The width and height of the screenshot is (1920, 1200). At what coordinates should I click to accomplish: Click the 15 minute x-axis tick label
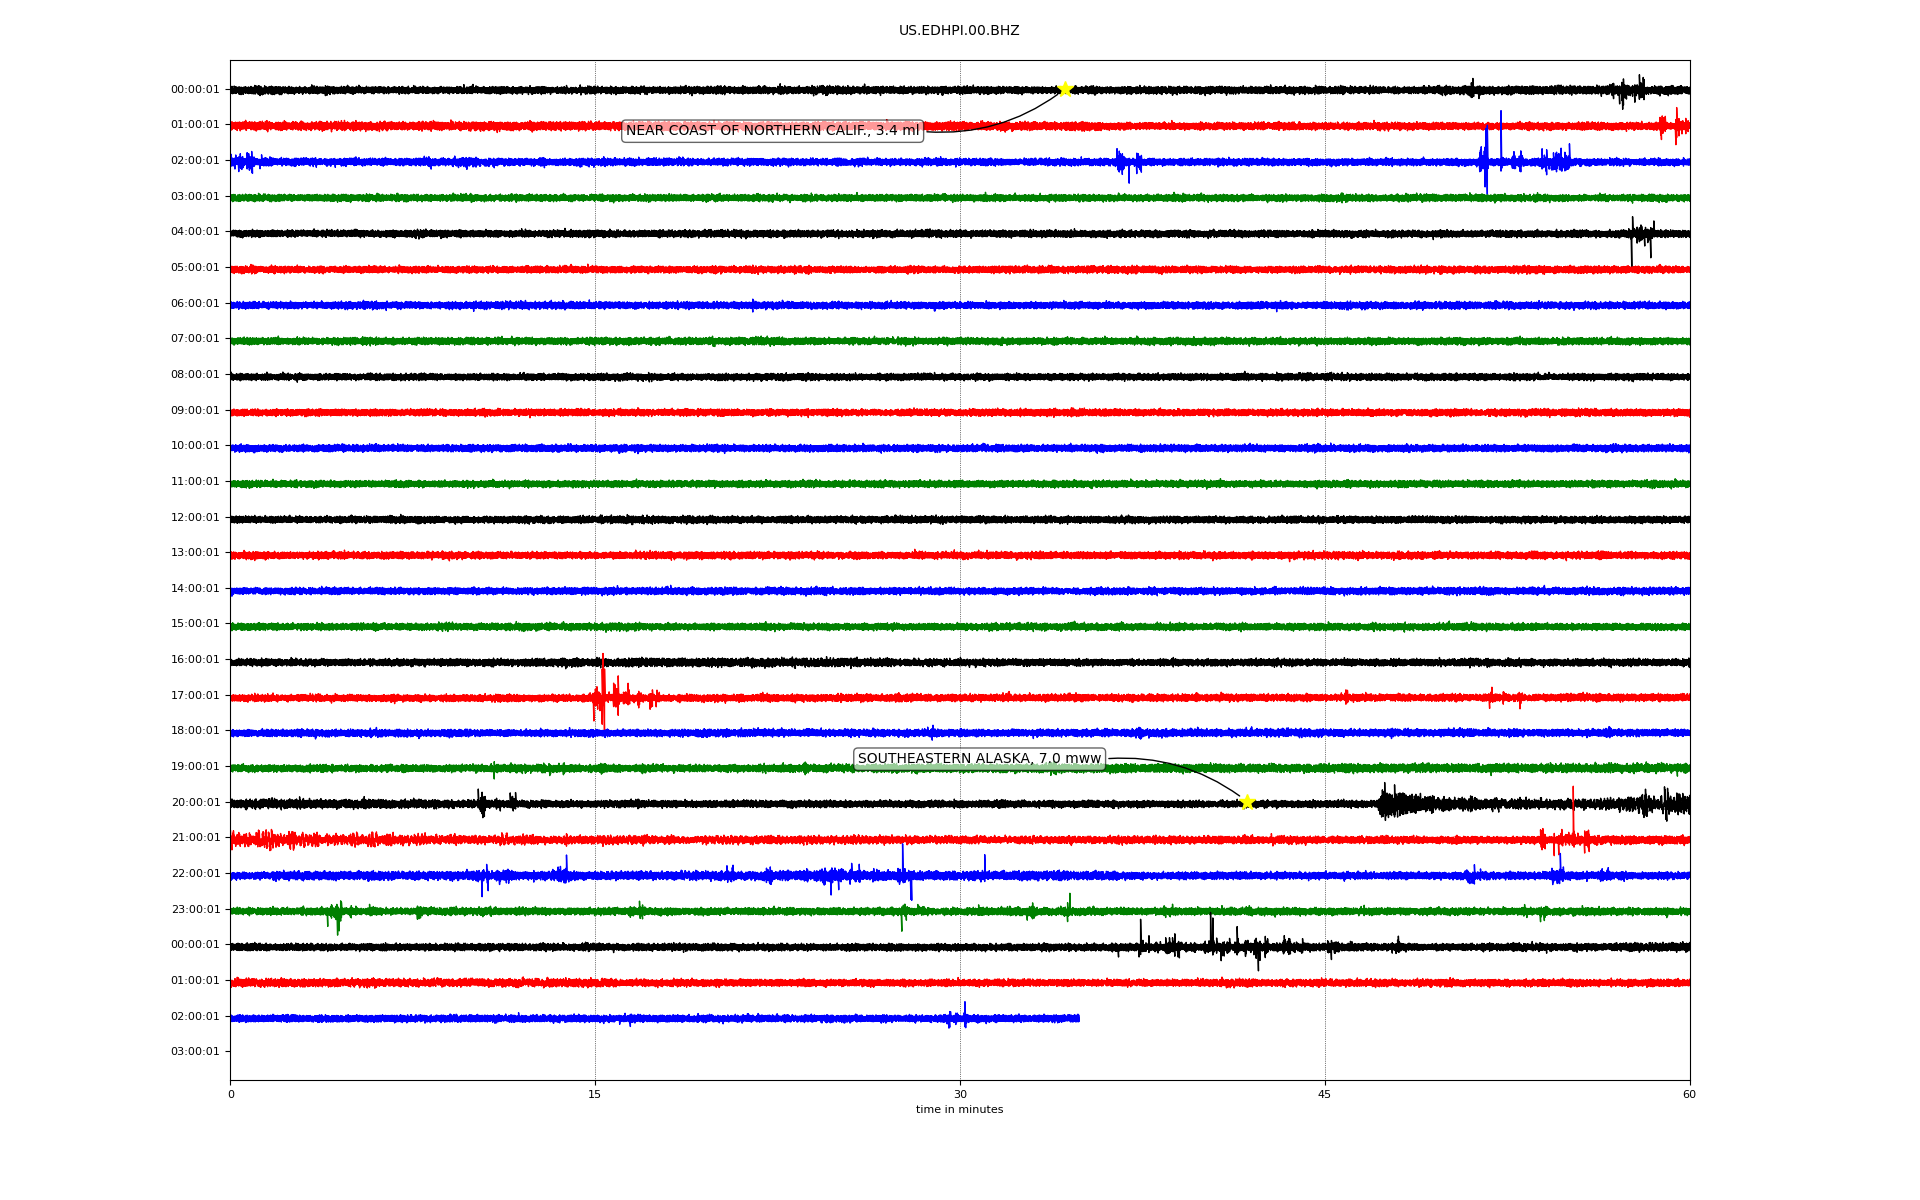595,1094
